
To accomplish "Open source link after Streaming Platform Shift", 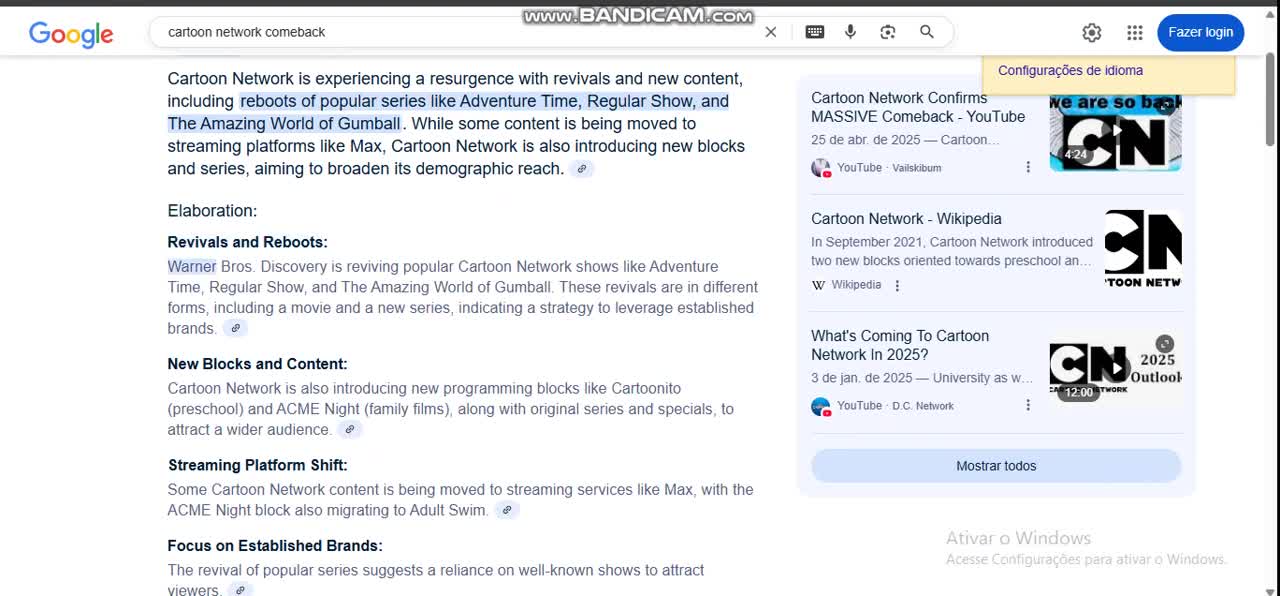I will (x=507, y=510).
